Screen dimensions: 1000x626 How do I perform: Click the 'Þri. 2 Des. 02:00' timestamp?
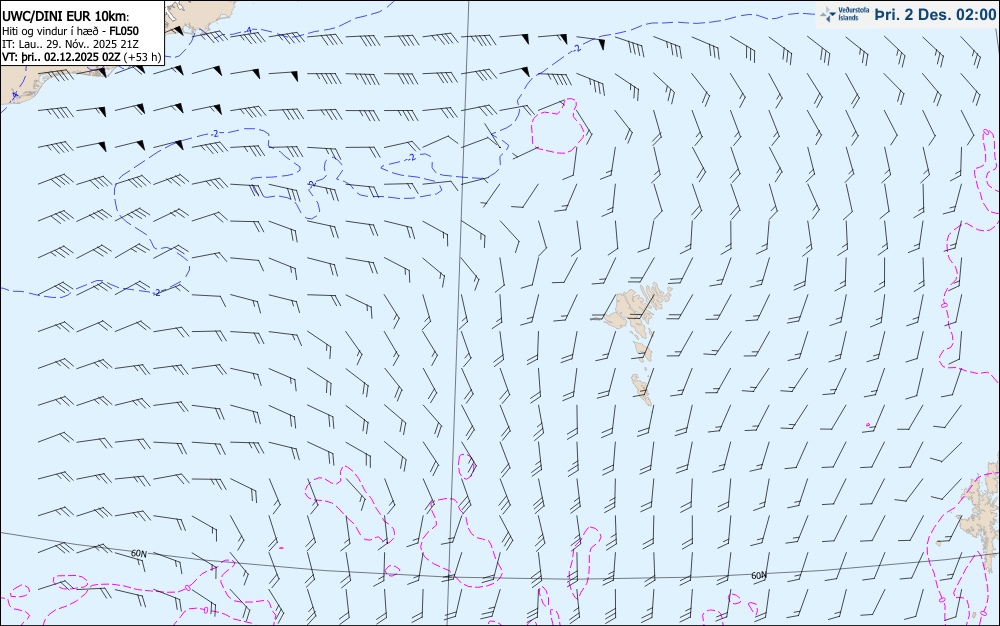pos(934,14)
